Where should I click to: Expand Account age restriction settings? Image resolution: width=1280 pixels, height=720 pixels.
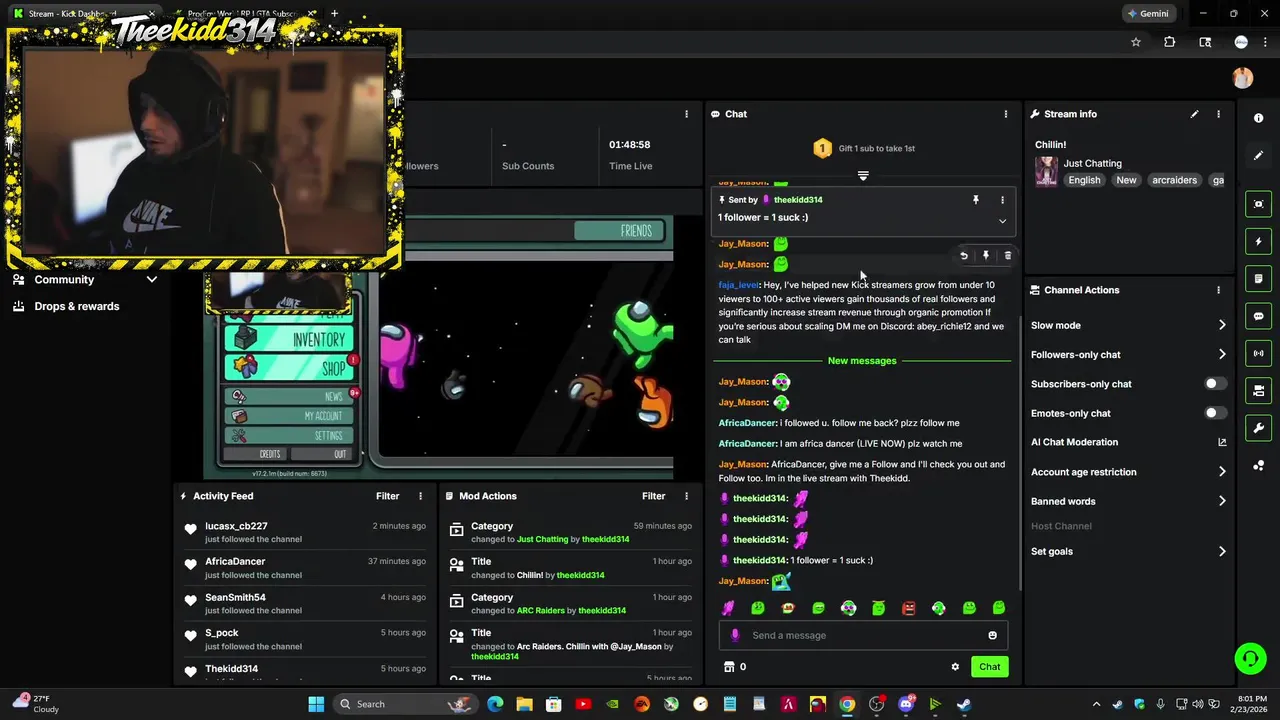pyautogui.click(x=1221, y=472)
